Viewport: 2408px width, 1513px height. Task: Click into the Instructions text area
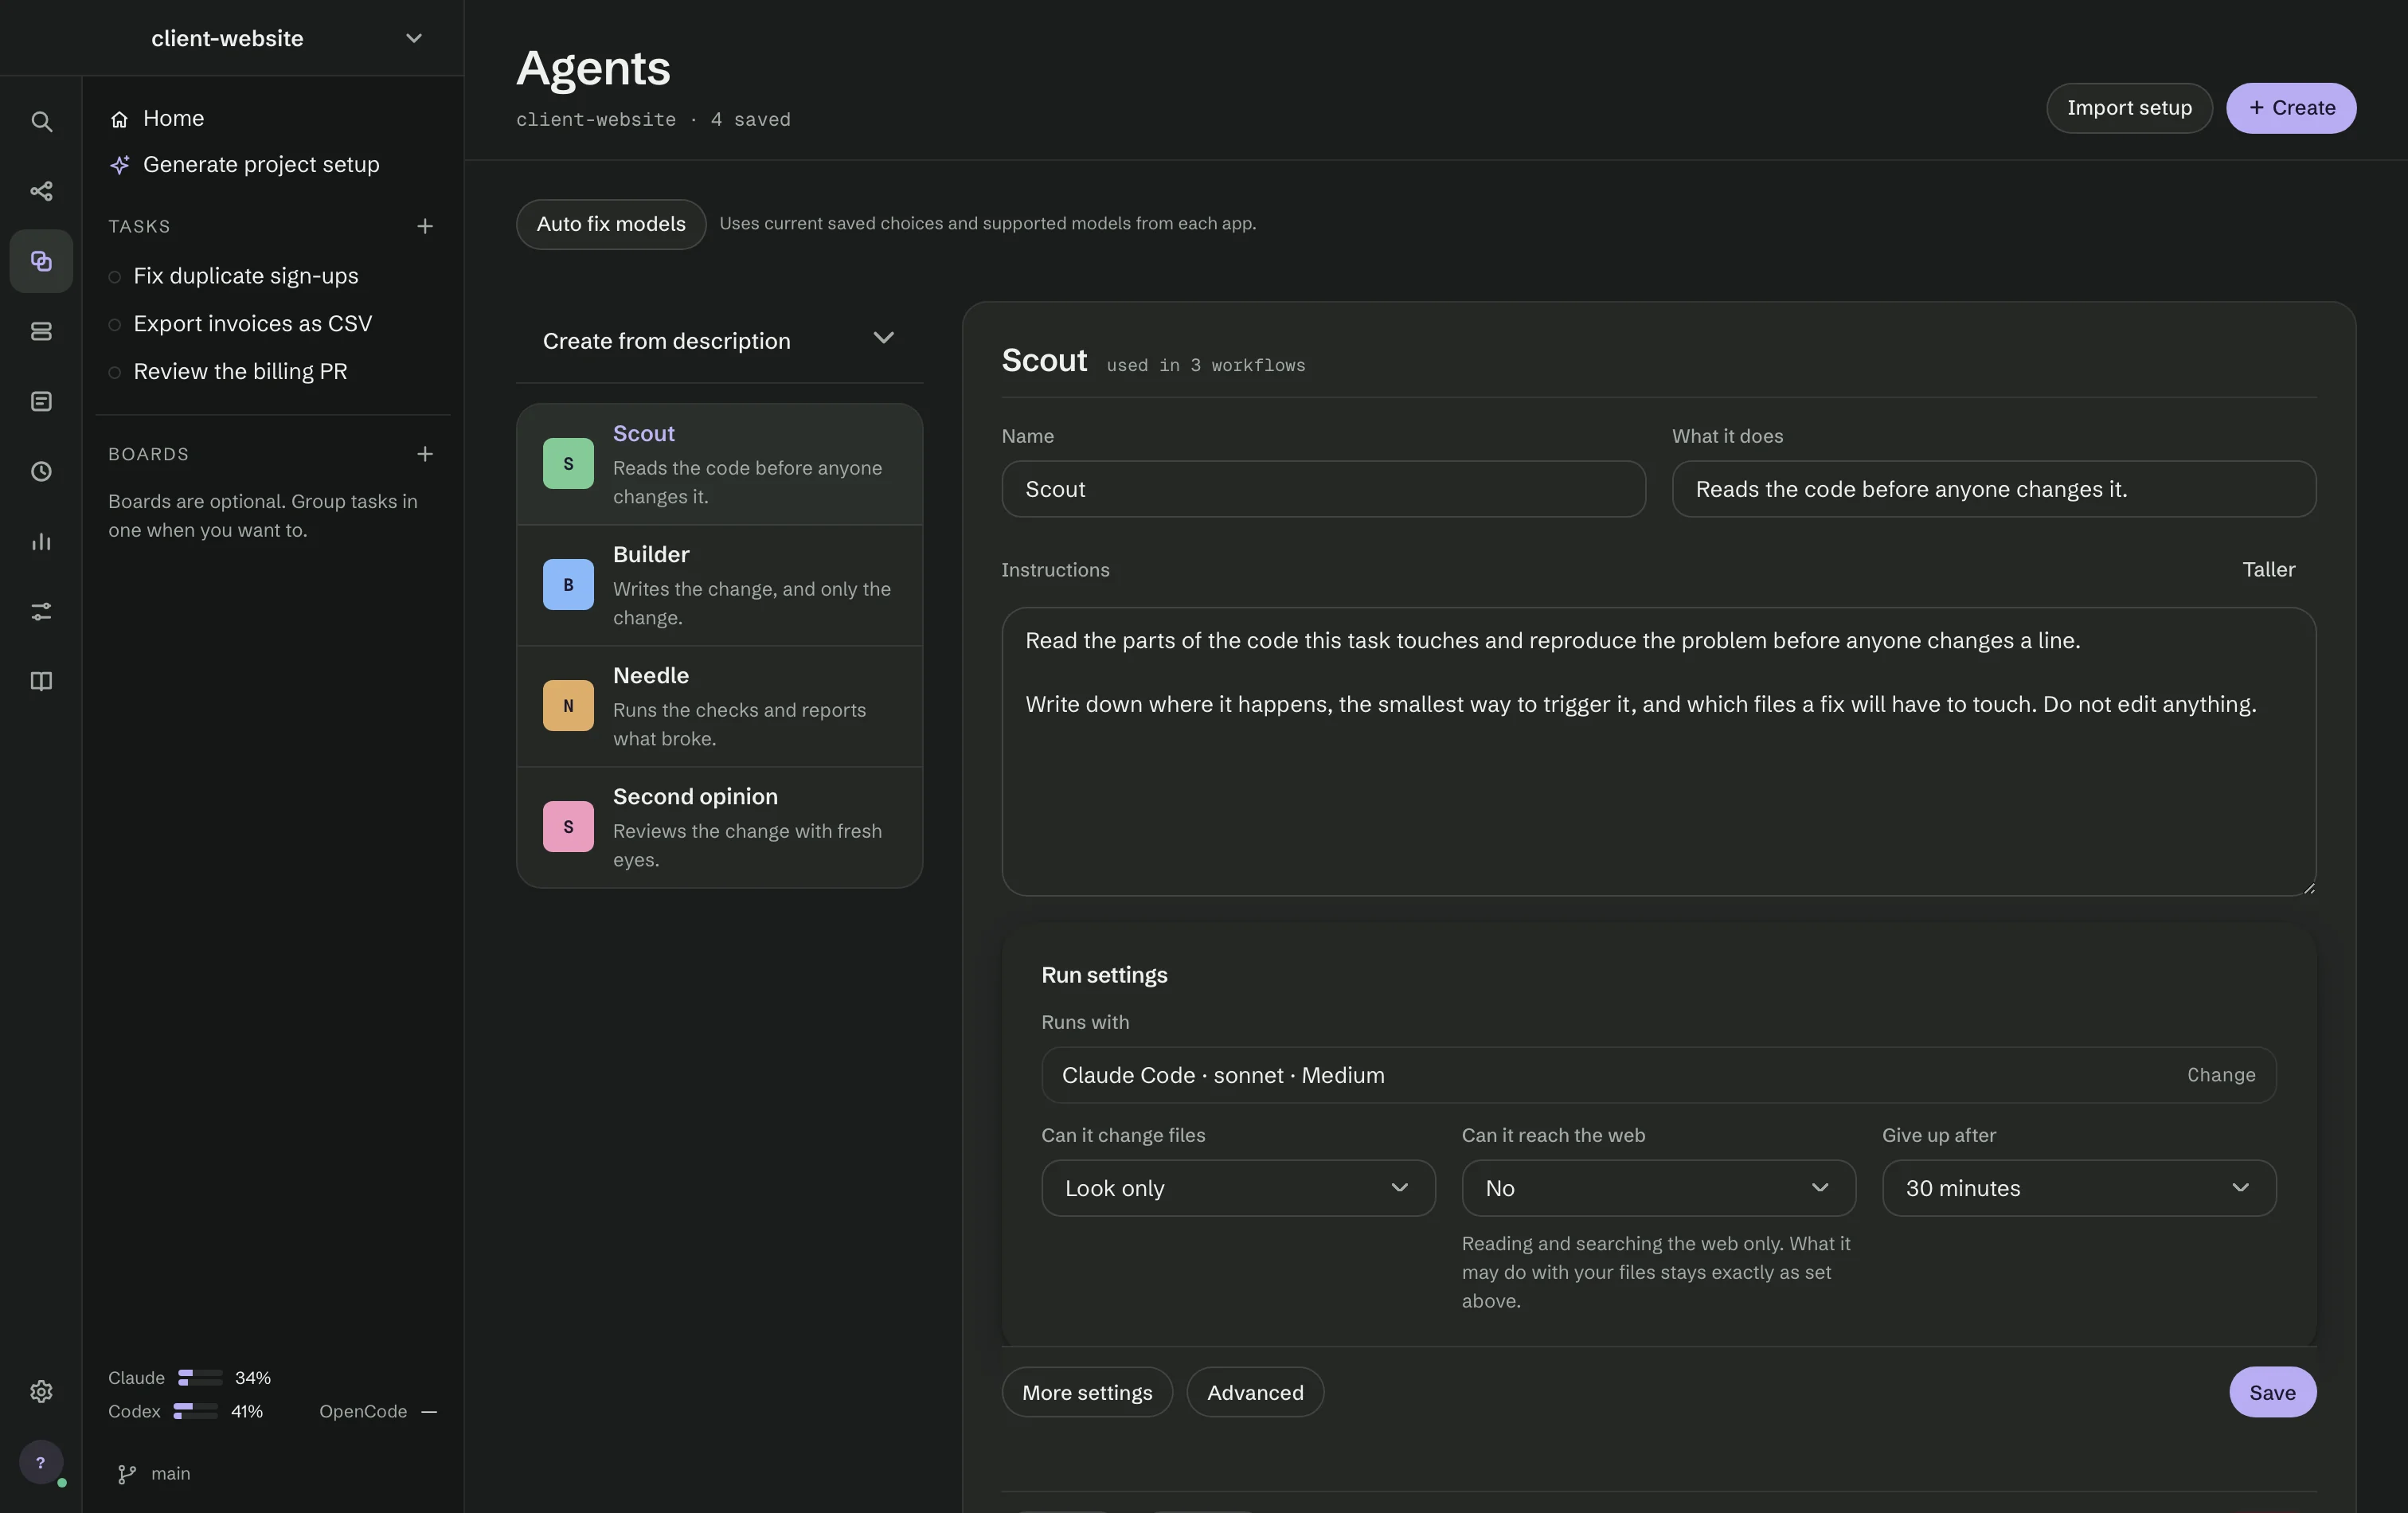click(x=1658, y=752)
